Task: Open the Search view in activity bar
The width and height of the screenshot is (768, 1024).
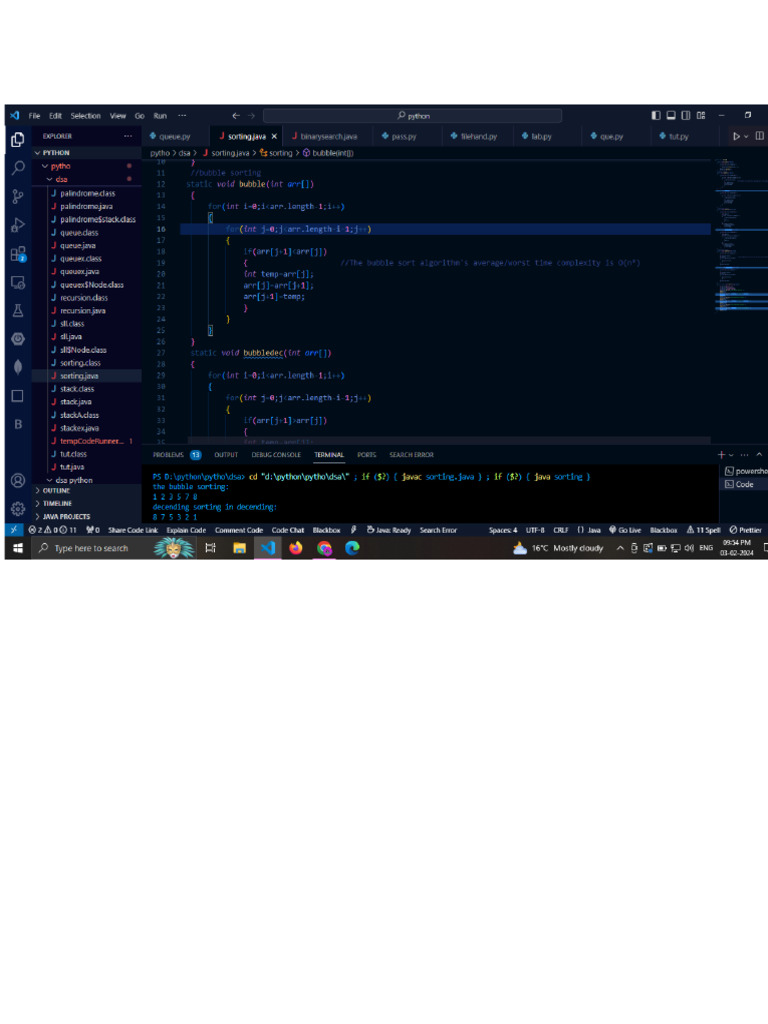Action: click(17, 167)
